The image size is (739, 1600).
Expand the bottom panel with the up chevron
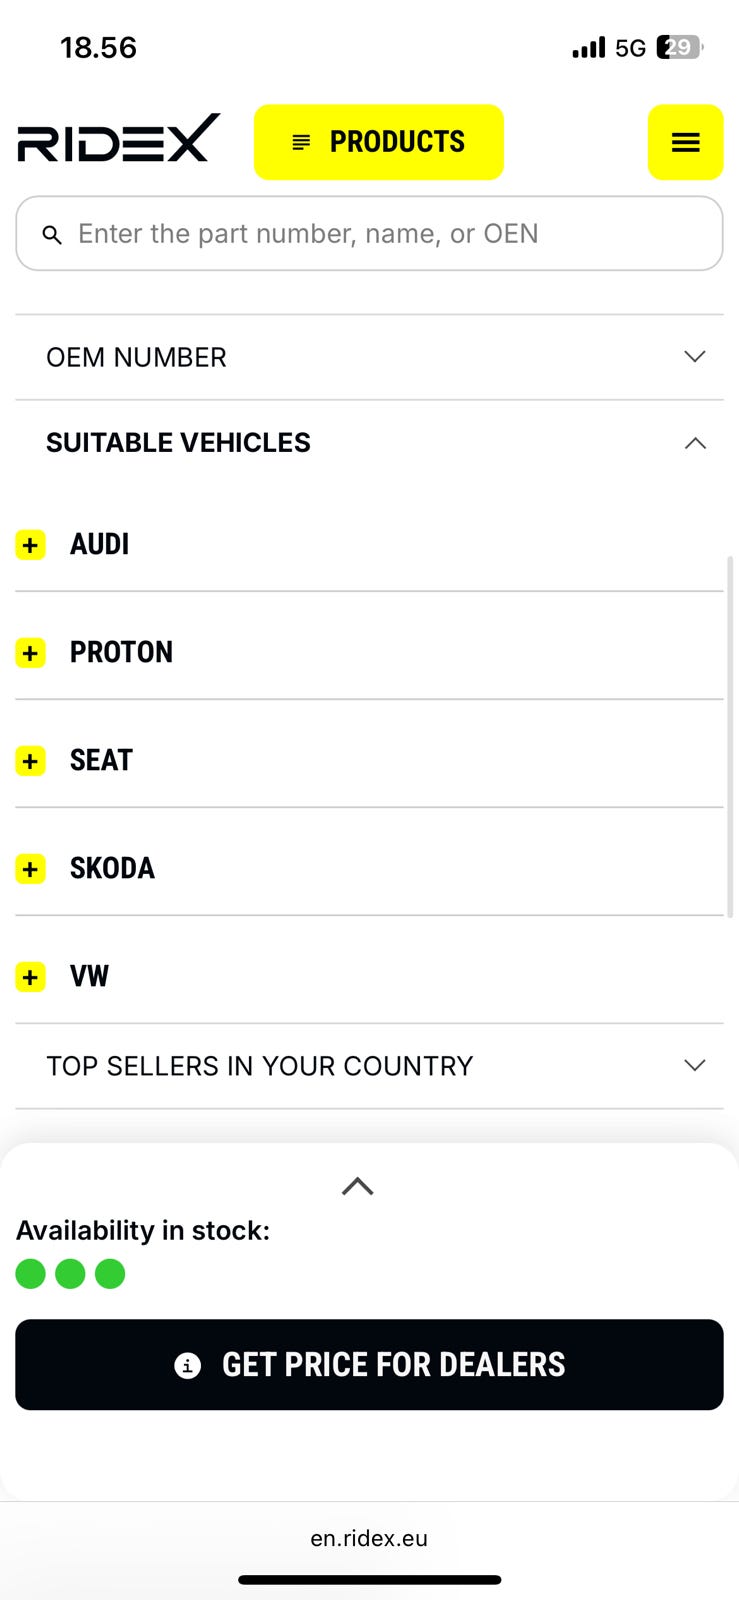point(357,1187)
